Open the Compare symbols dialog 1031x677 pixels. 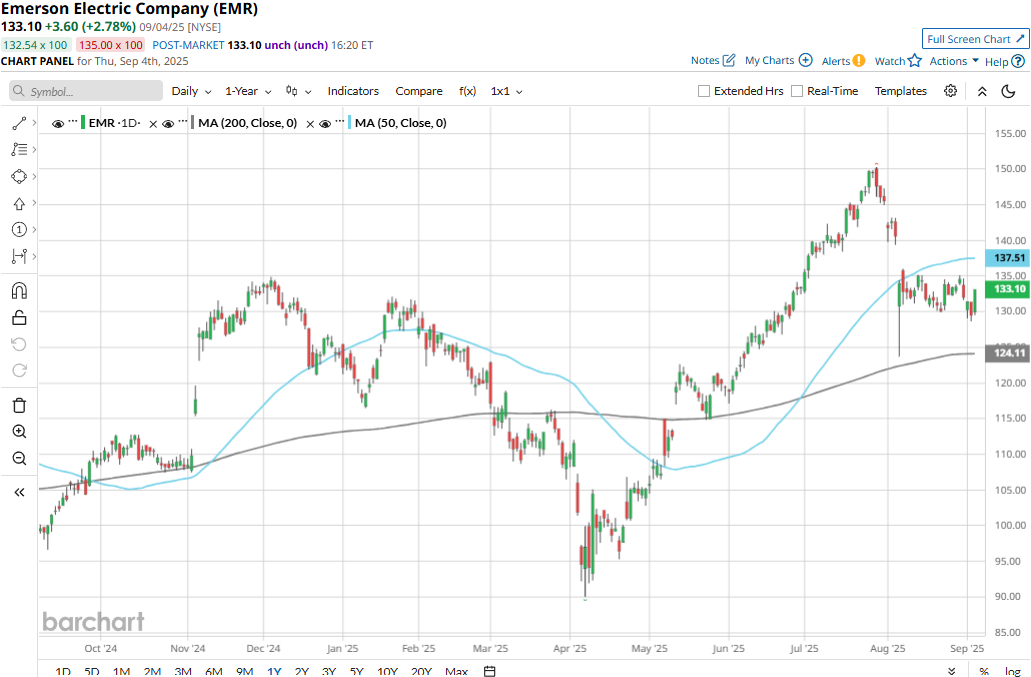(419, 91)
